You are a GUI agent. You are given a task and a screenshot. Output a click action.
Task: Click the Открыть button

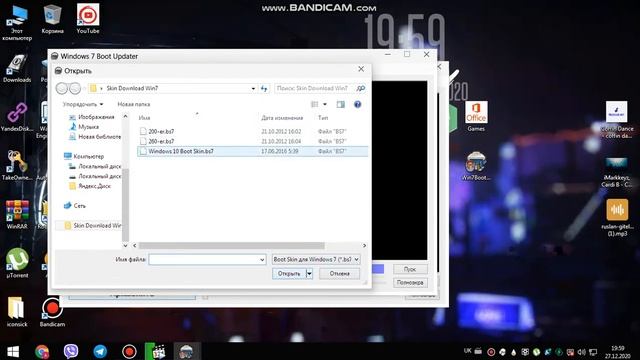pos(289,273)
